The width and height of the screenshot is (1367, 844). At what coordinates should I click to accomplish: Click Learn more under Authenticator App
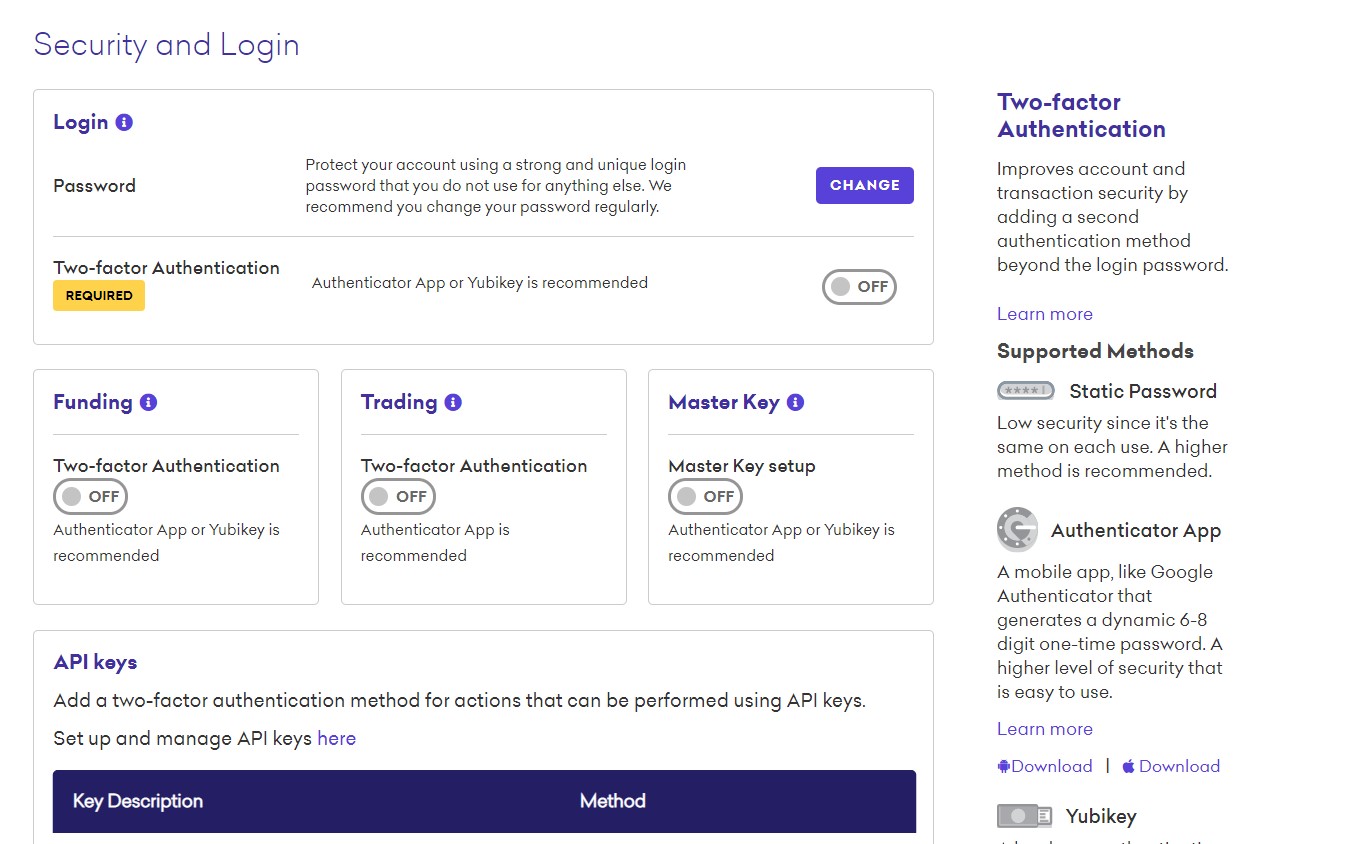click(x=1044, y=728)
